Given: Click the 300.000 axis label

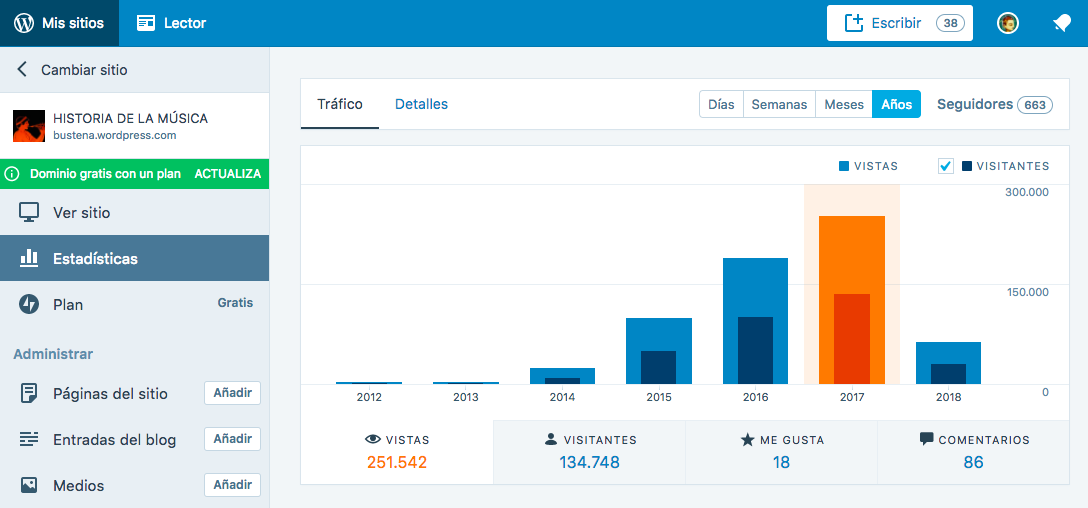Looking at the screenshot, I should [1027, 192].
